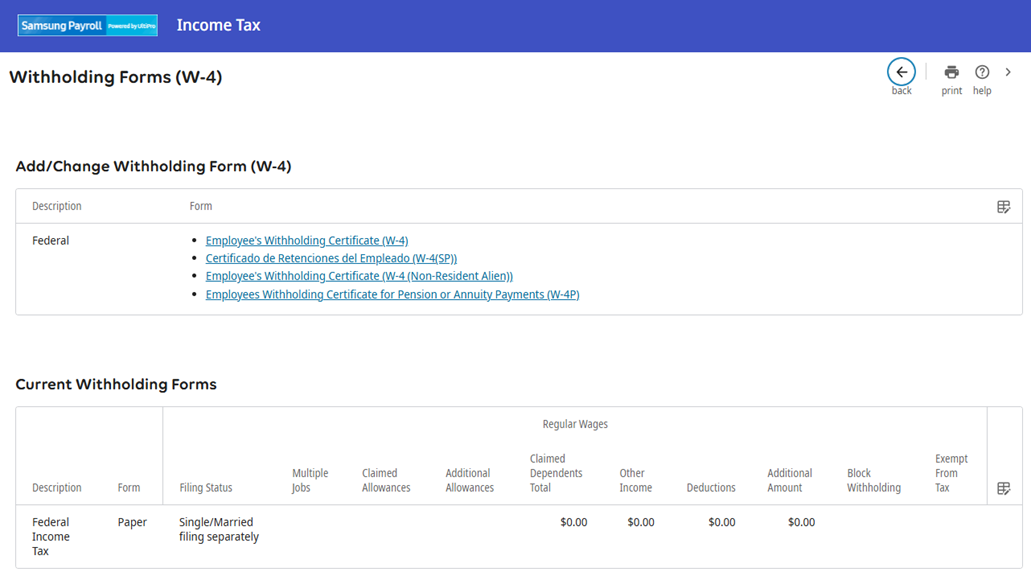Click the Deductions column header
Screen dimensions: 1031x572
710,488
